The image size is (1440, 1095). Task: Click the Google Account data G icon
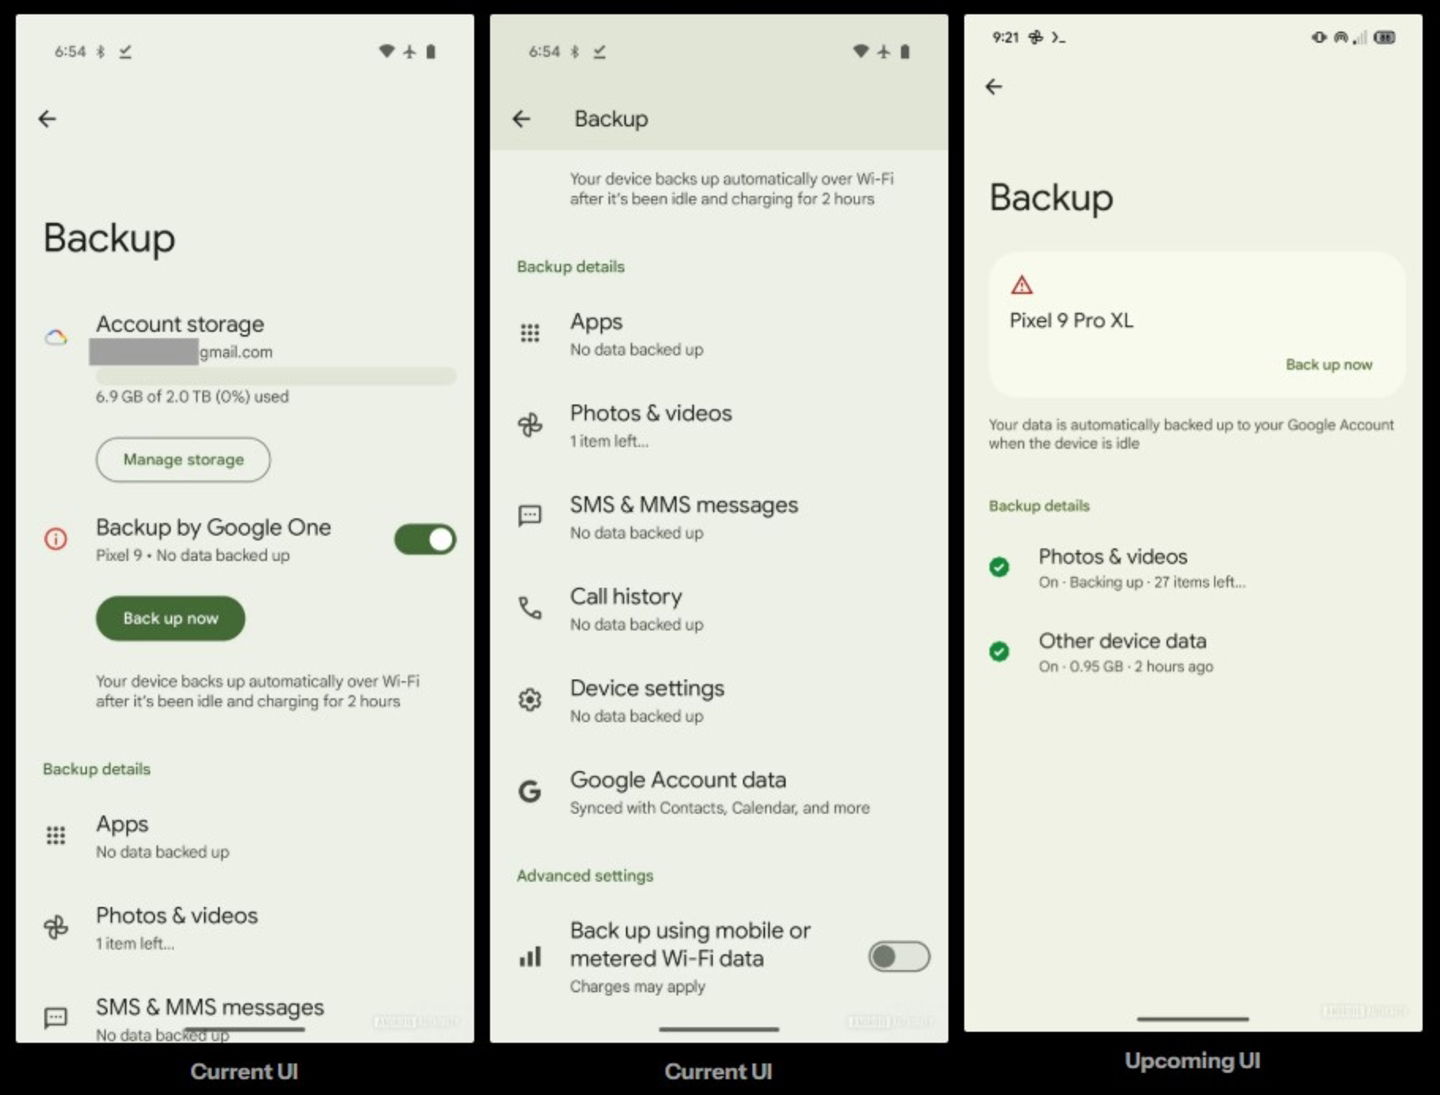point(530,791)
